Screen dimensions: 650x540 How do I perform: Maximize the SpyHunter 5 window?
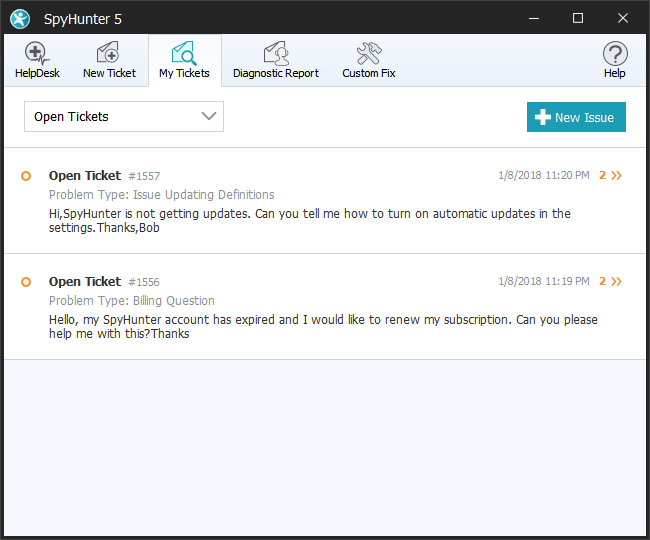(577, 18)
